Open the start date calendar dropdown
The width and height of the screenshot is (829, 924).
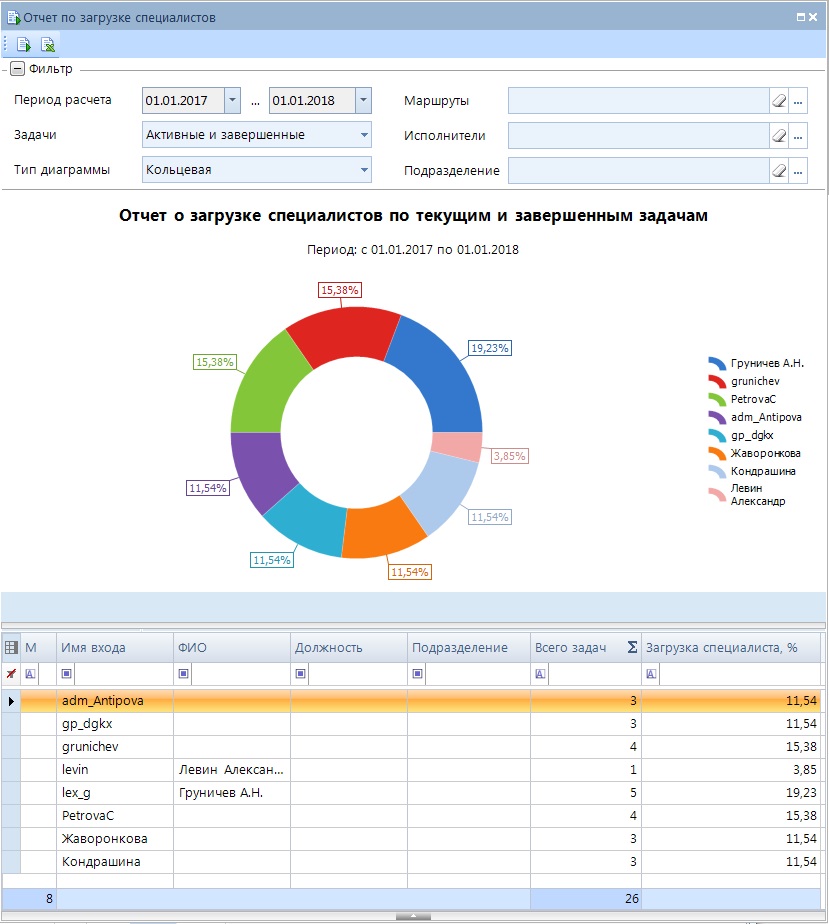(232, 101)
